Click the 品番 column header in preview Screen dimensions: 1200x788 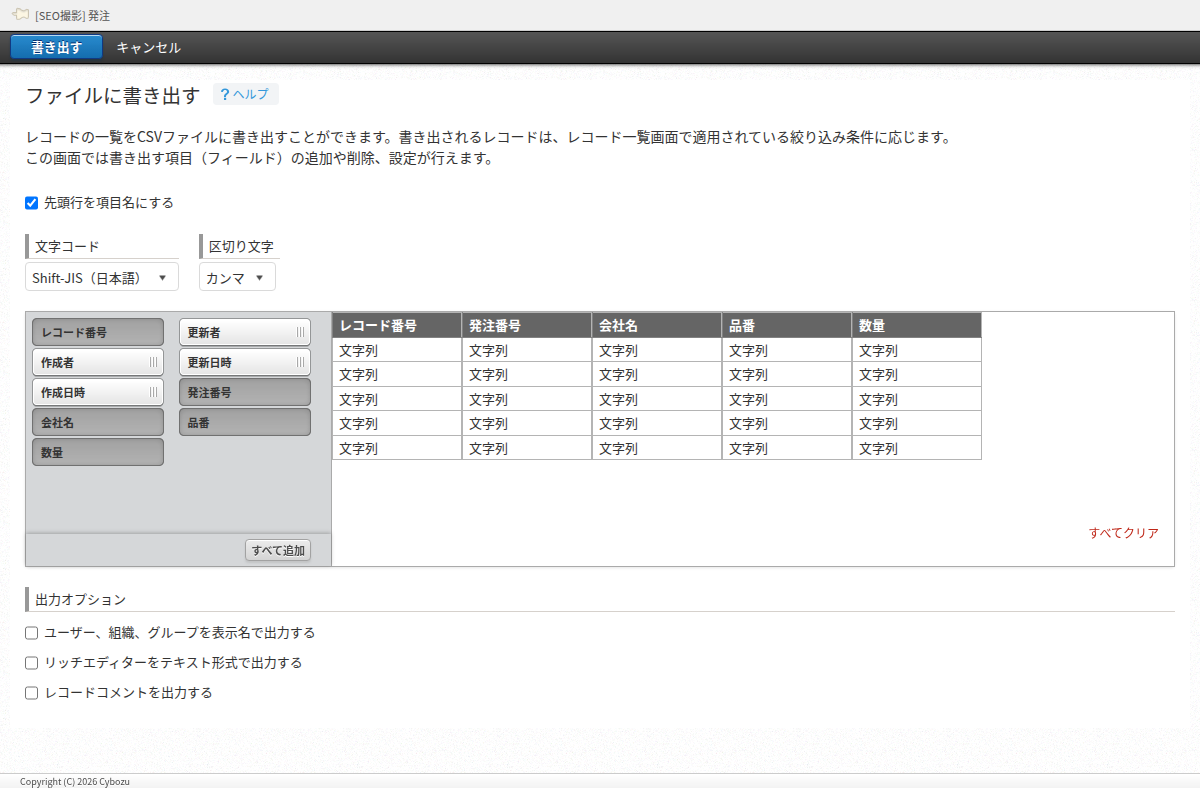(x=787, y=325)
